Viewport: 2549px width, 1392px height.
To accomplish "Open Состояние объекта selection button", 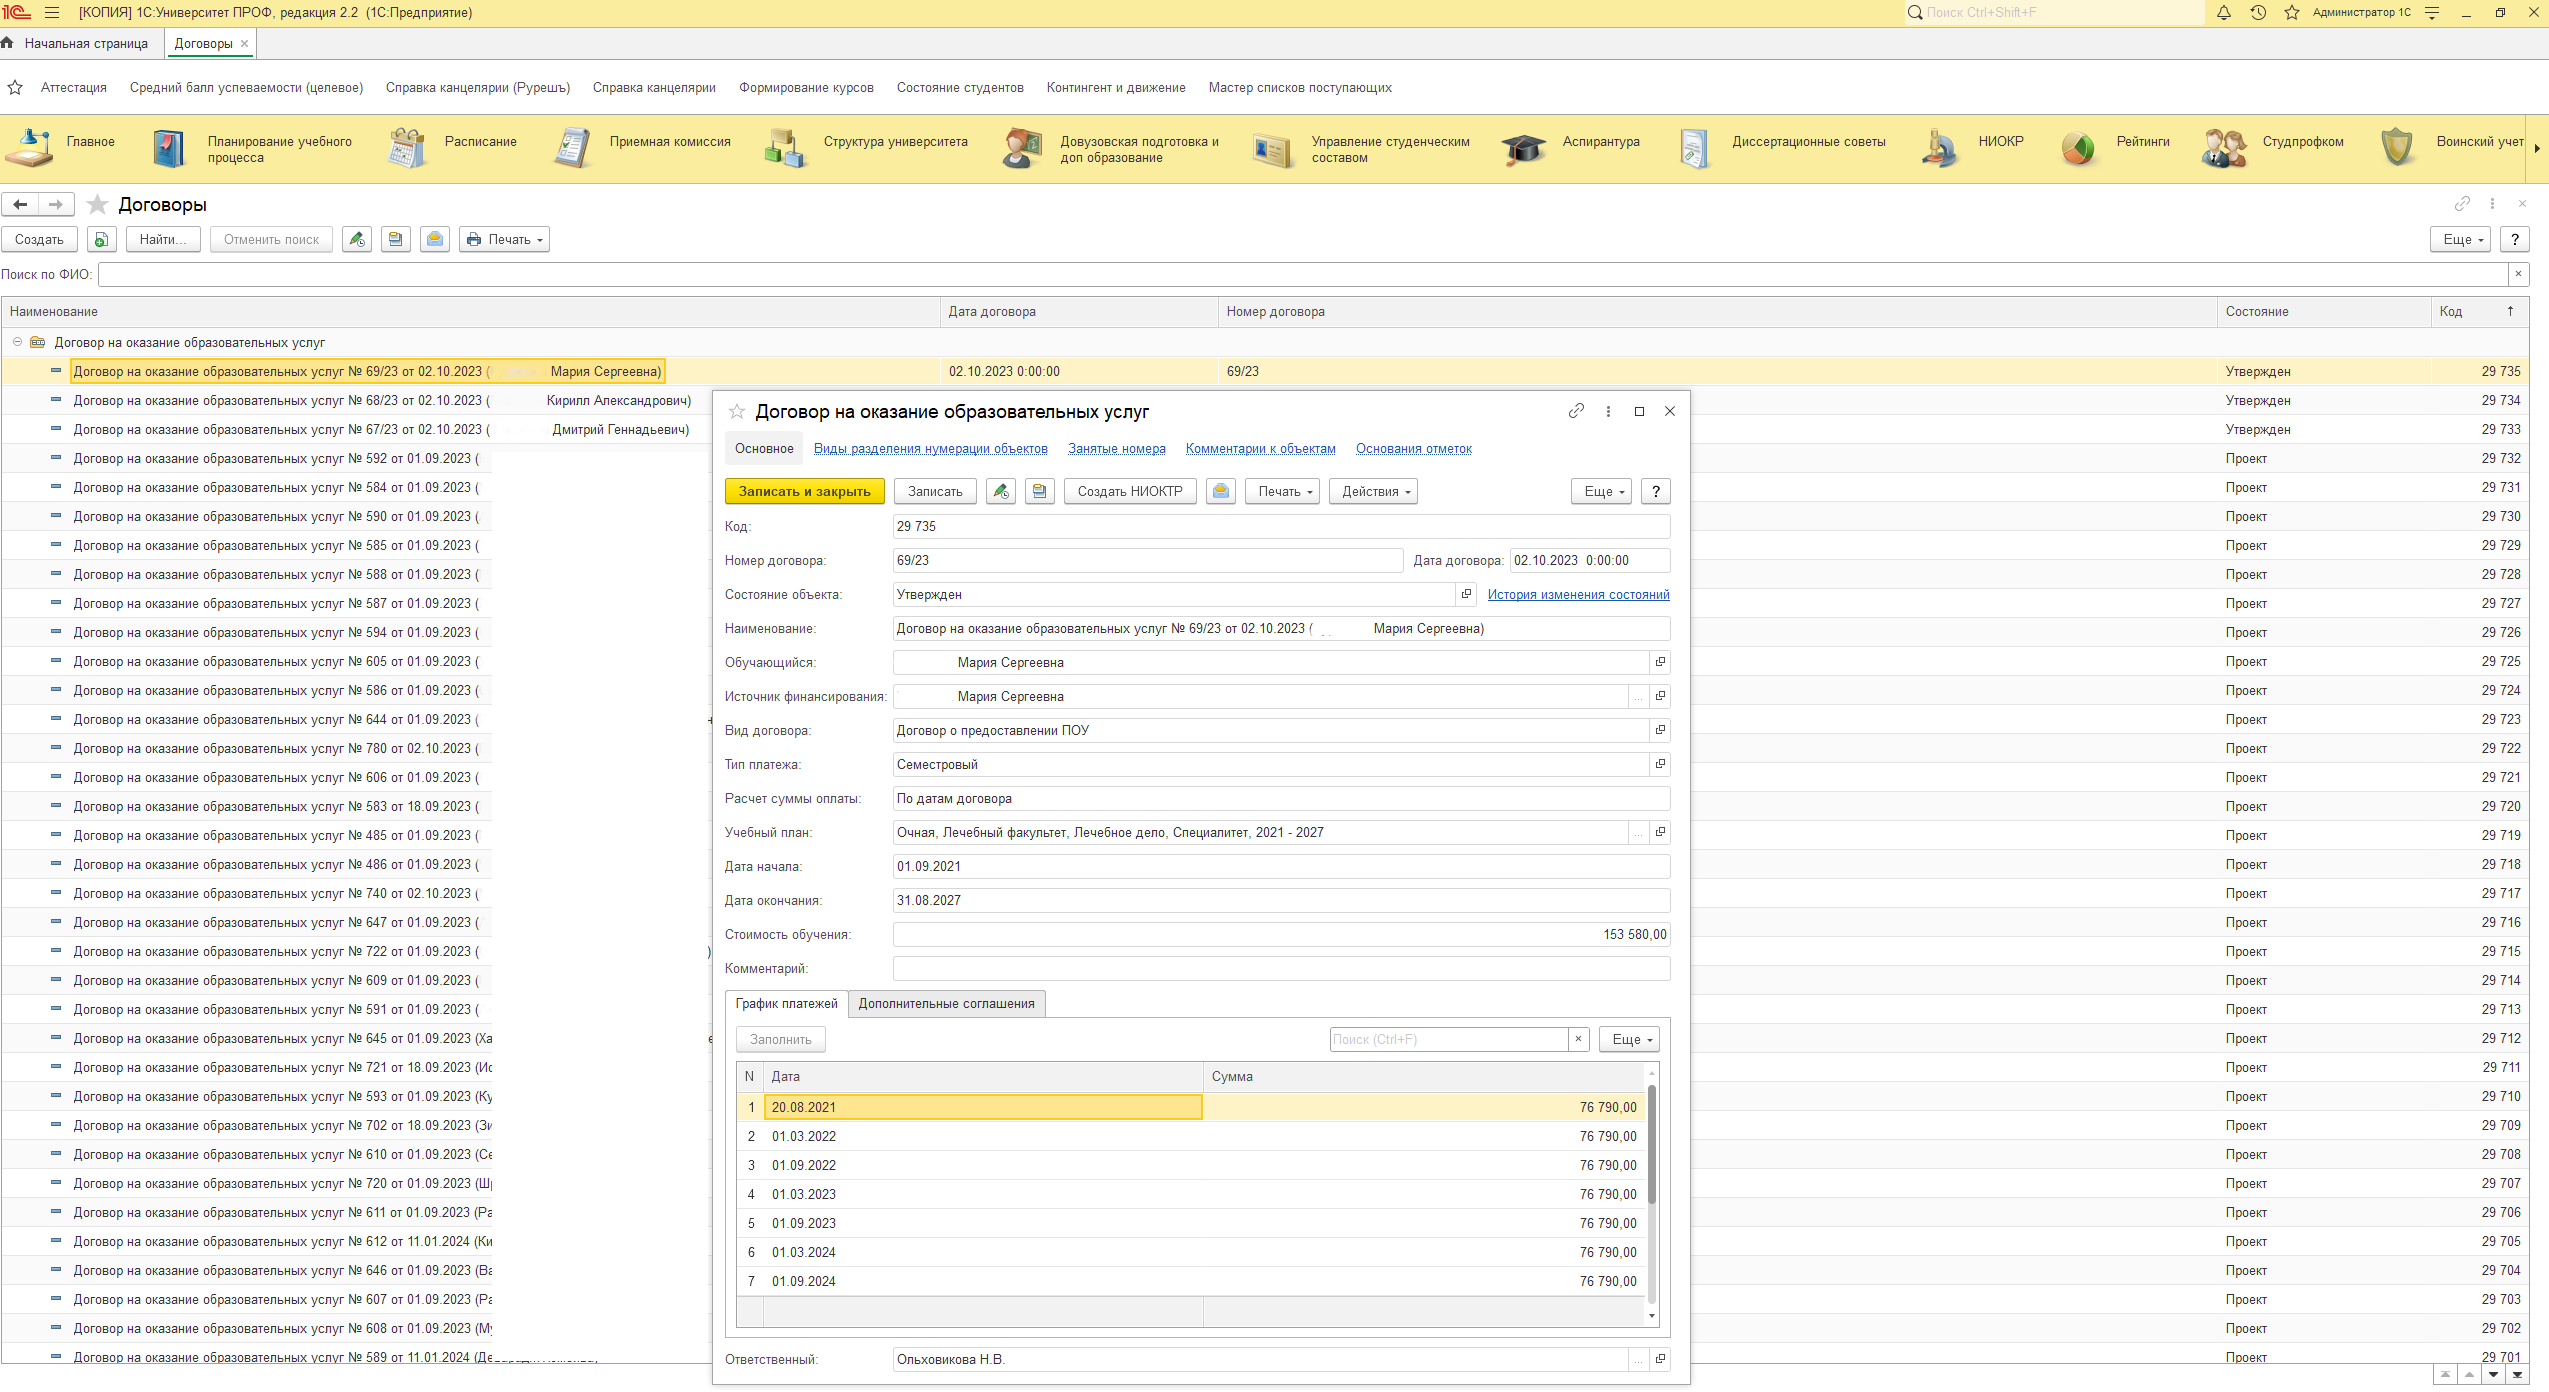I will click(1466, 594).
